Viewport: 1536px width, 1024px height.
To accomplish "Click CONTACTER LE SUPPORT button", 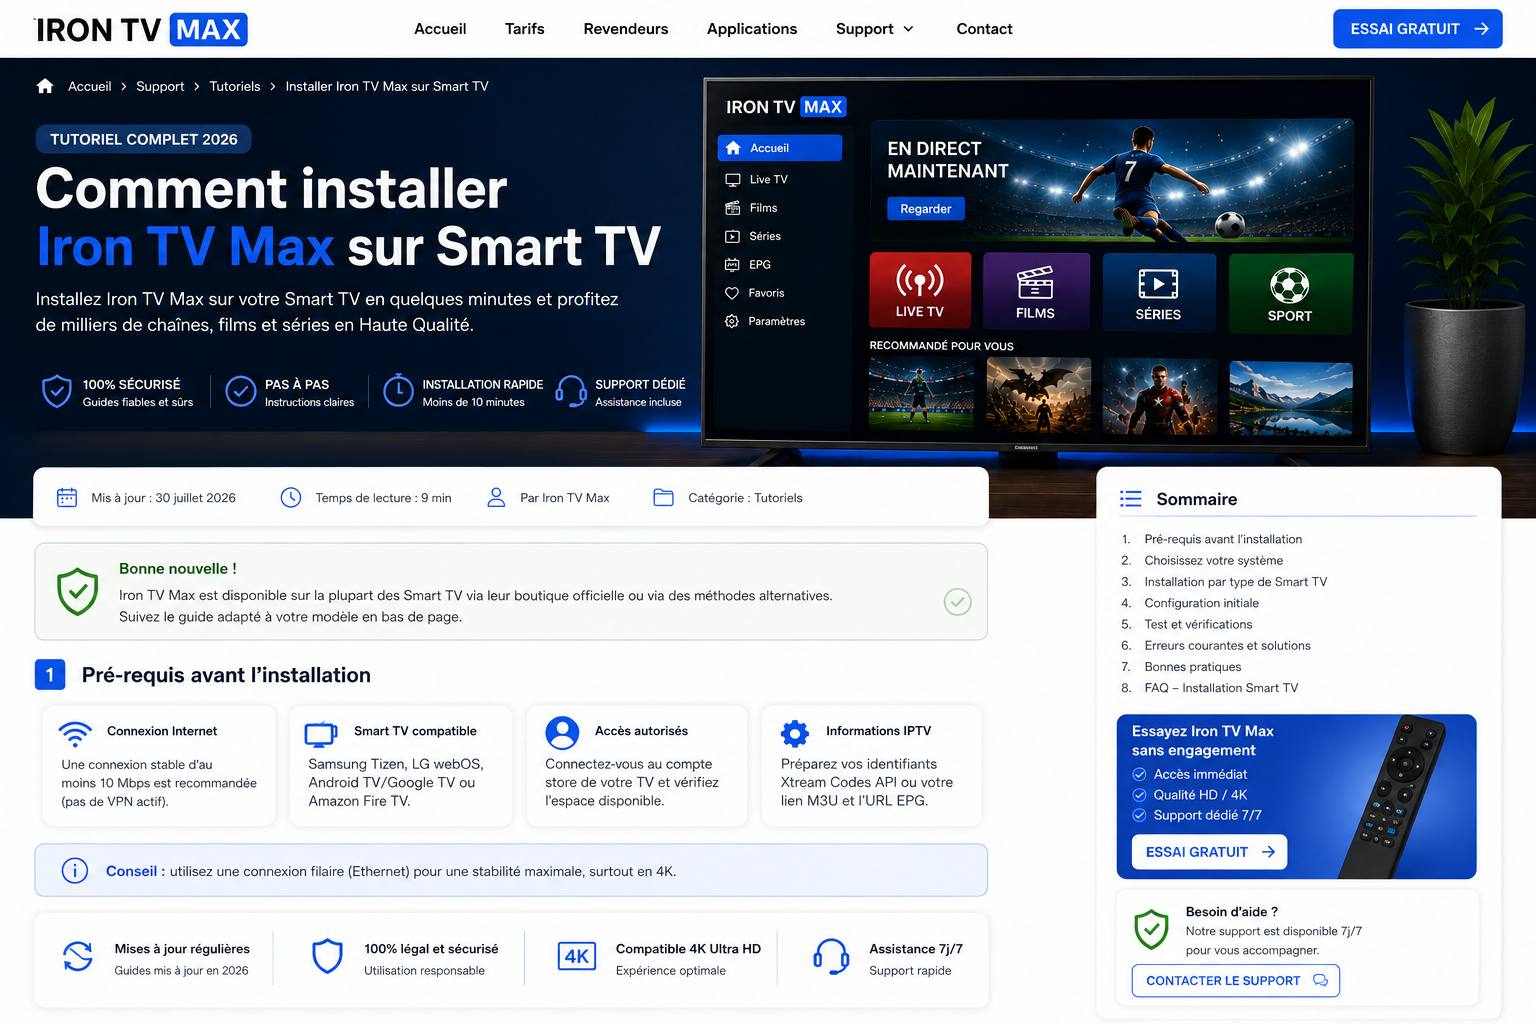I will pyautogui.click(x=1236, y=981).
